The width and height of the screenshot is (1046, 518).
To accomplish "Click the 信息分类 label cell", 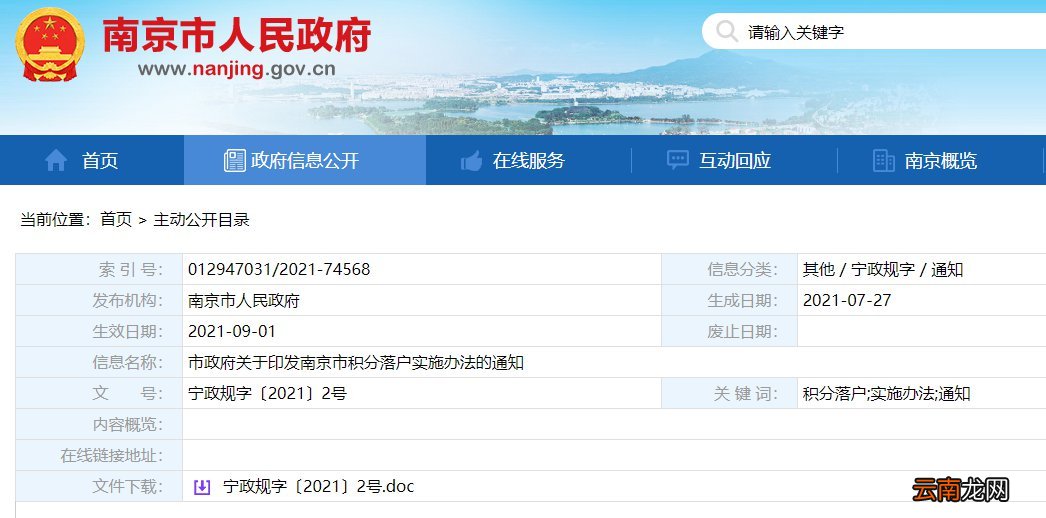I will (x=730, y=269).
